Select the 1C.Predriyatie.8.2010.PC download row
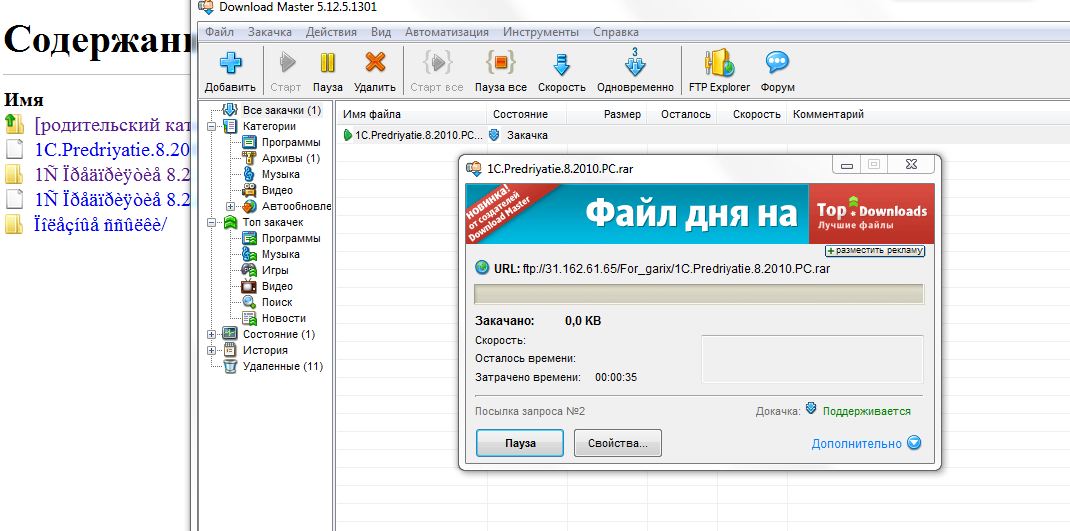 click(x=703, y=135)
